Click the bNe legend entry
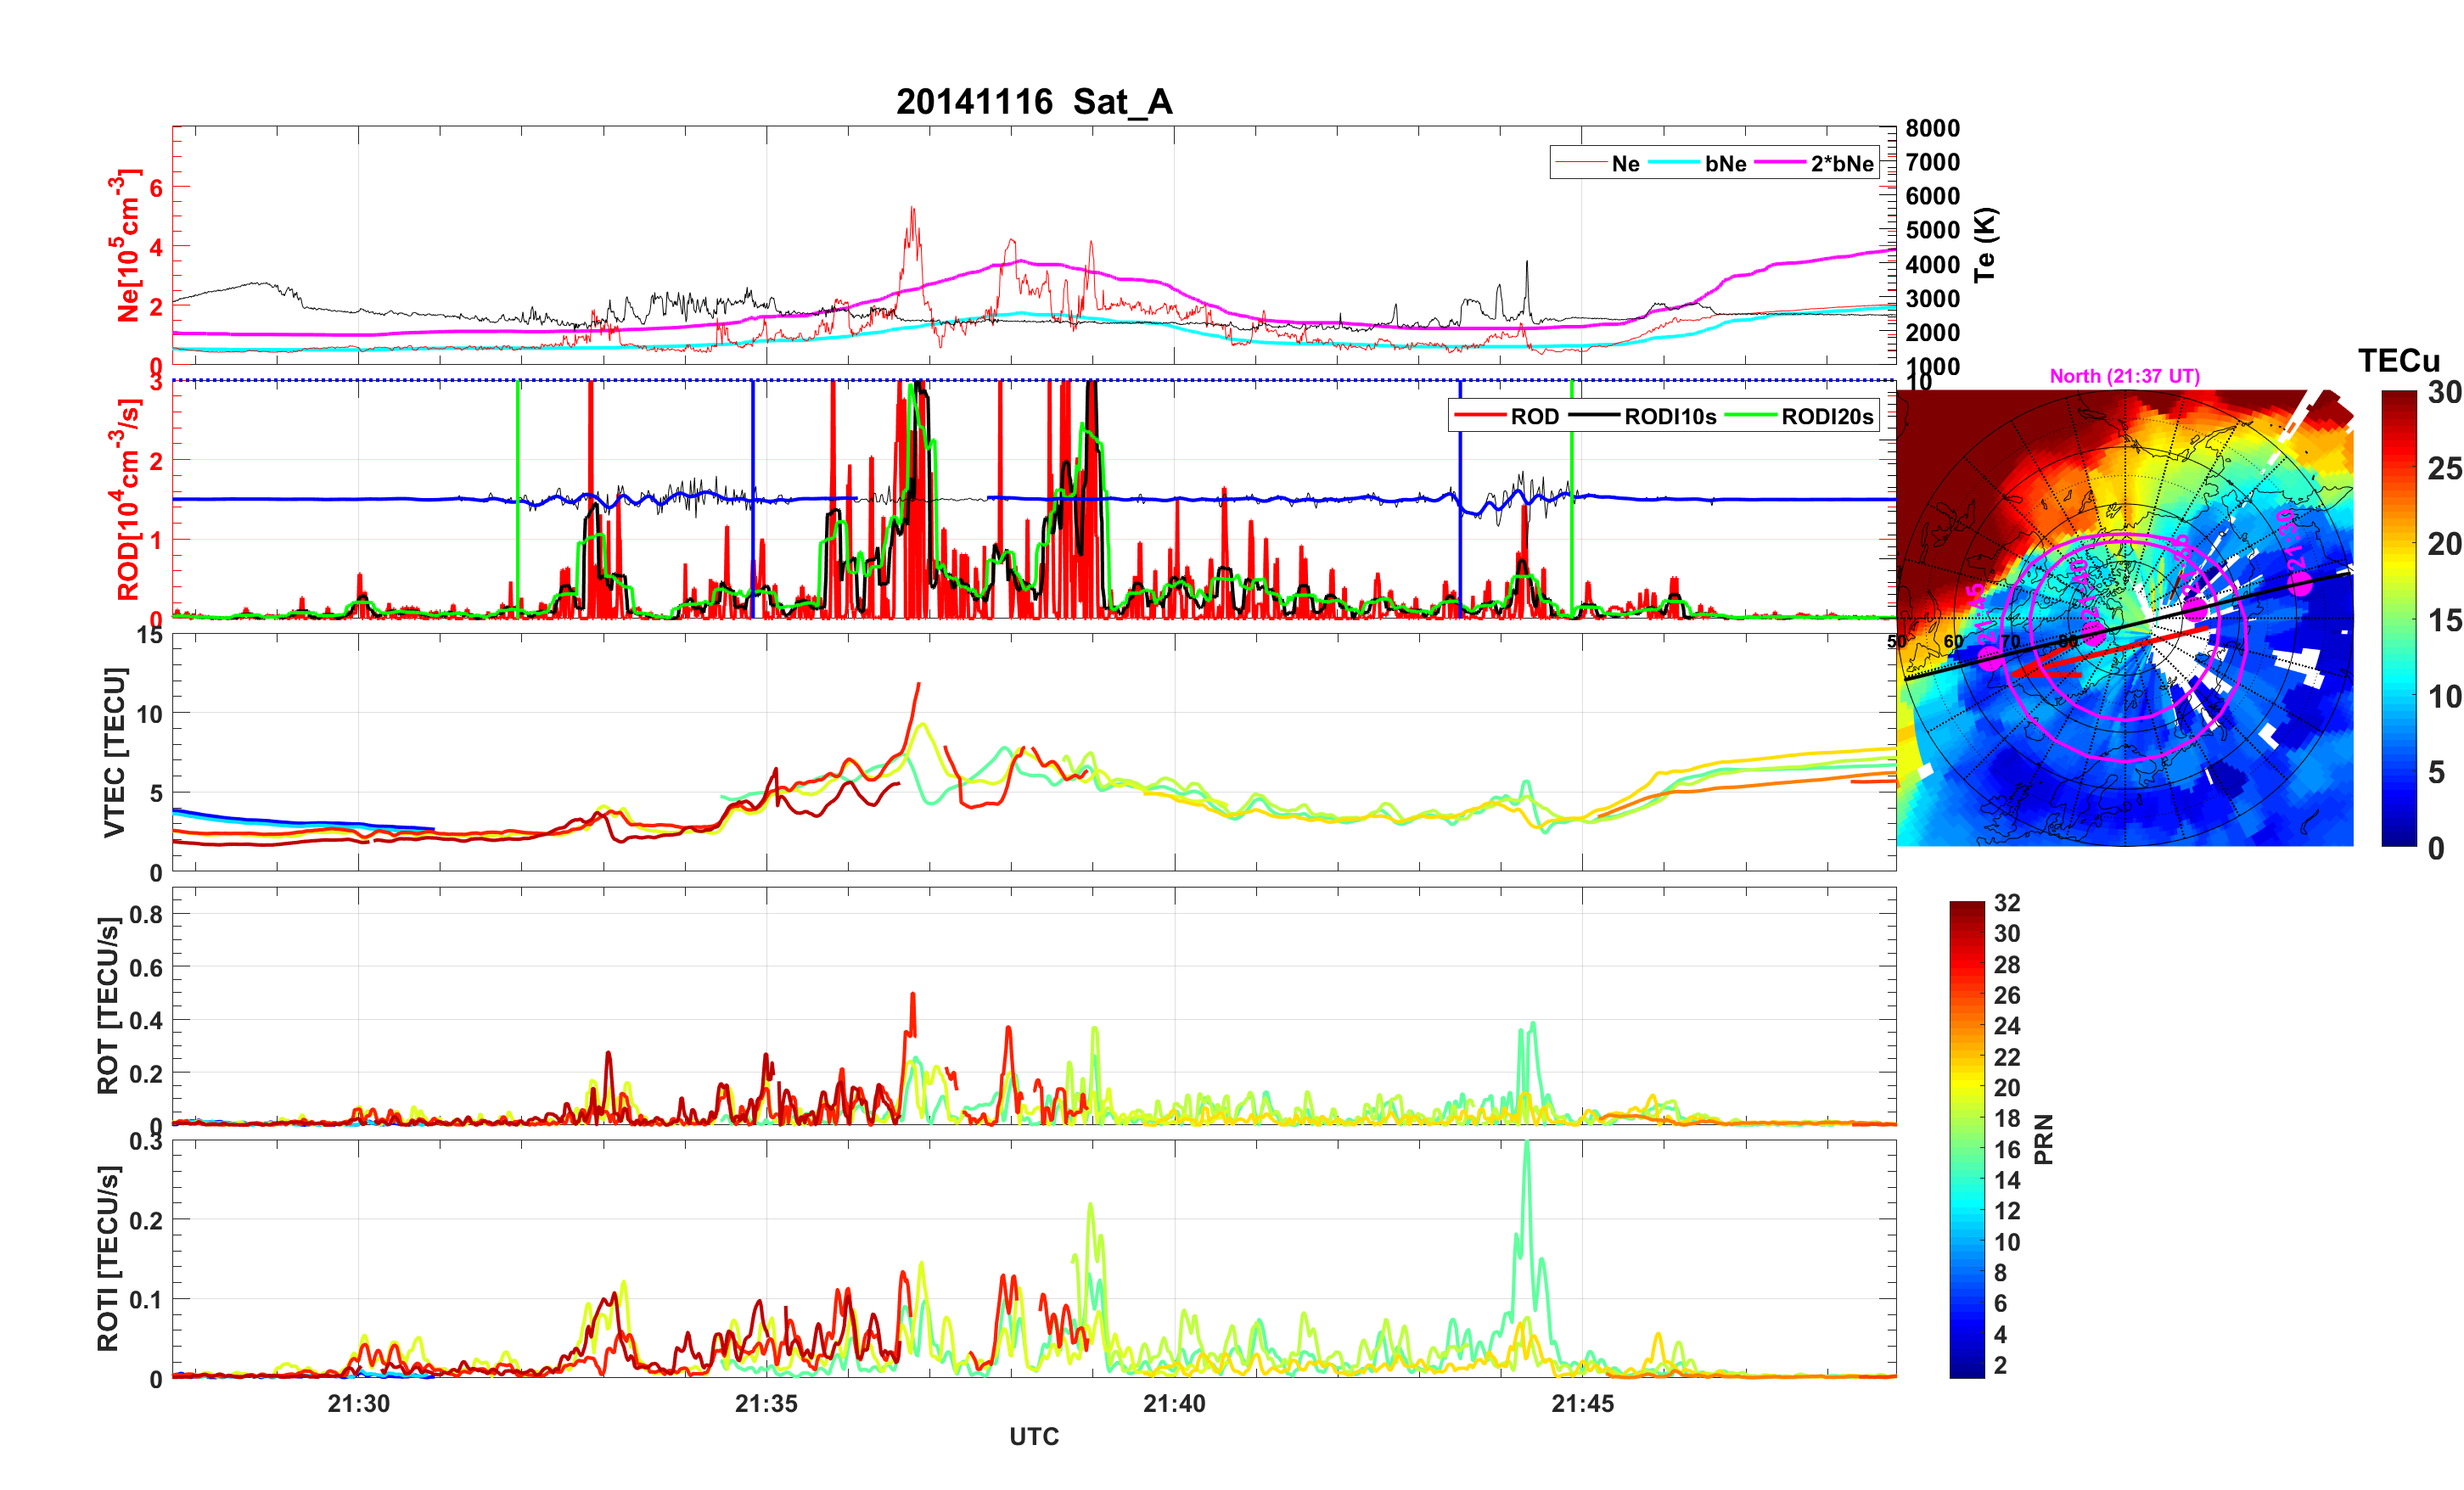This screenshot has height=1490, width=2464. point(1725,163)
